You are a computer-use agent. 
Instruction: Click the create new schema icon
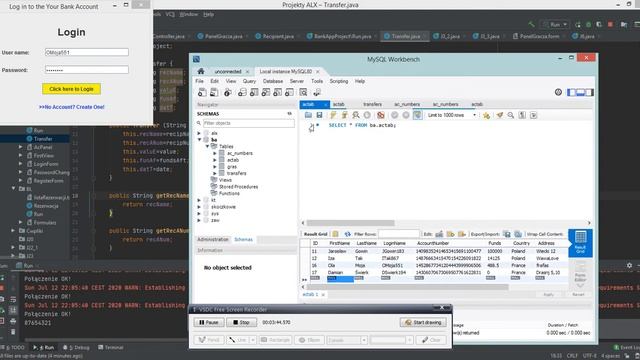click(x=242, y=93)
